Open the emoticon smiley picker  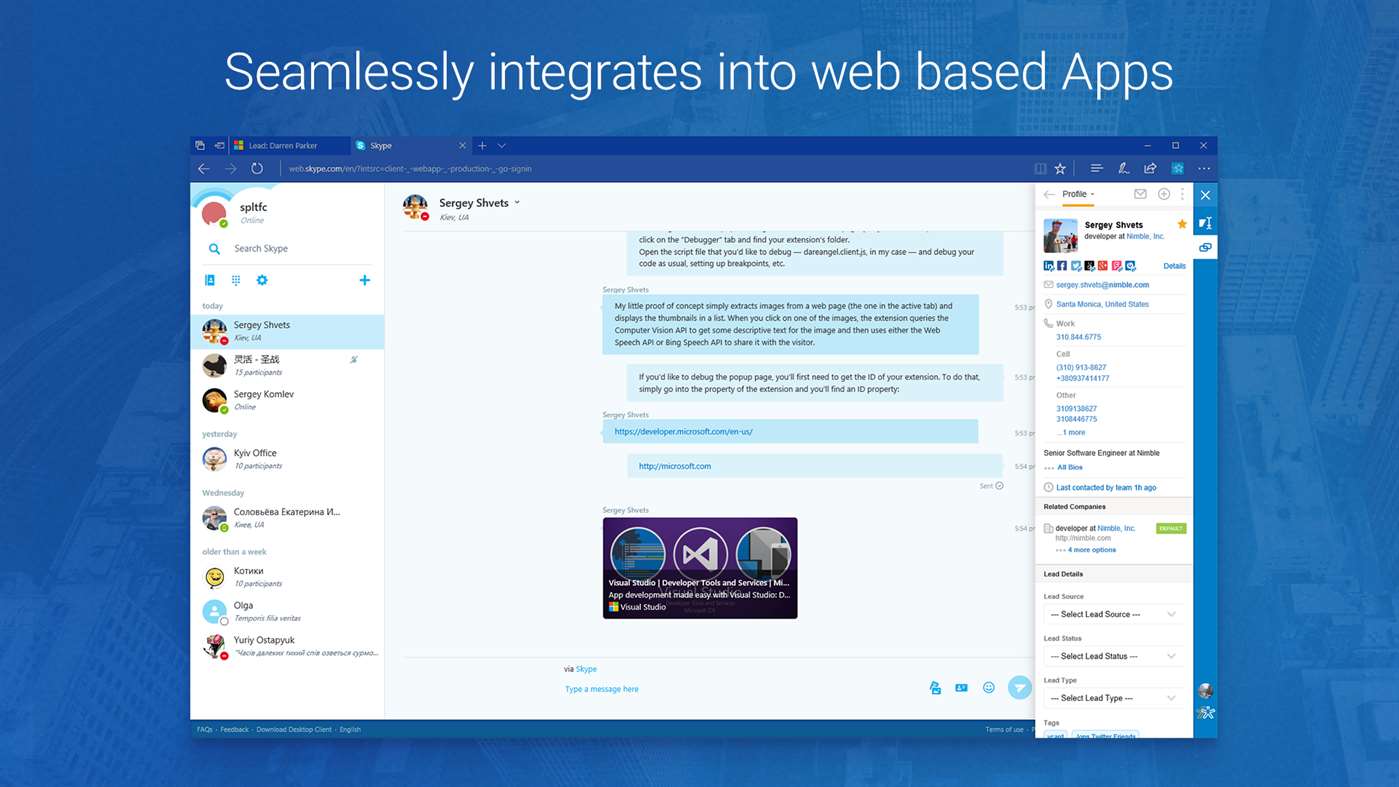point(989,687)
